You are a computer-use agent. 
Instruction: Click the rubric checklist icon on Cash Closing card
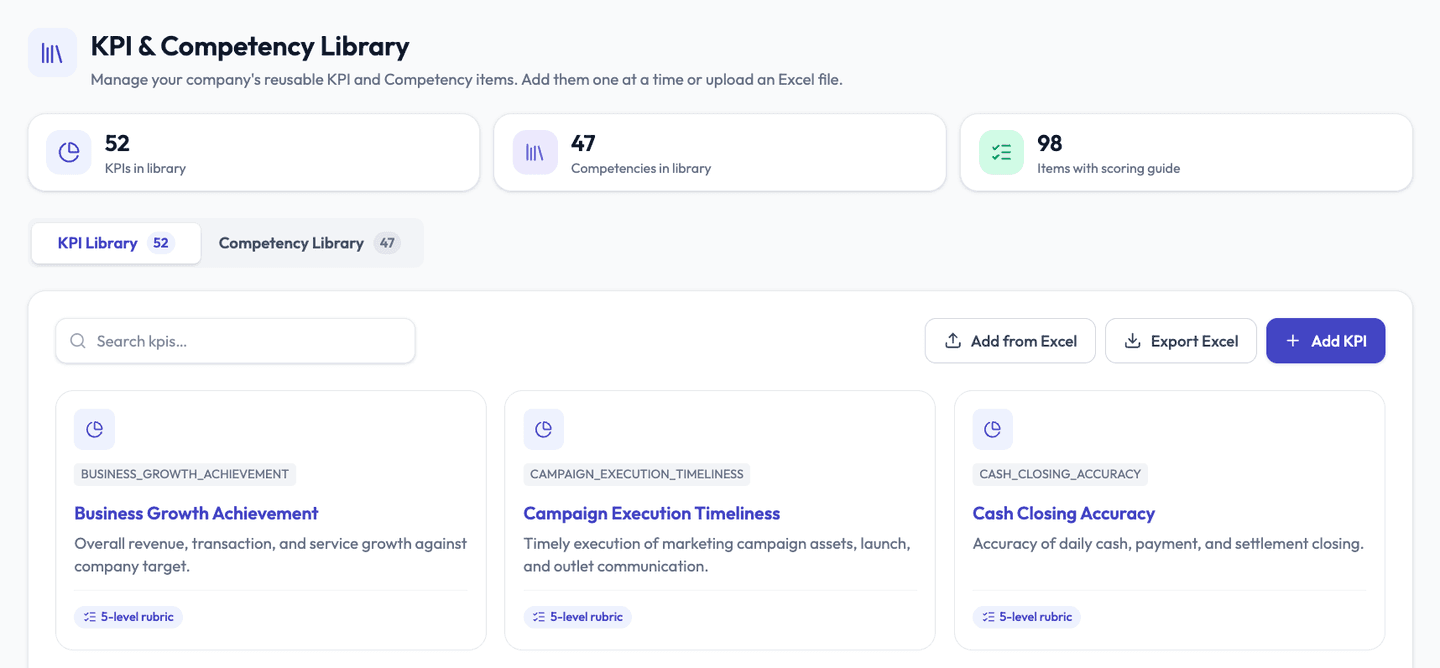[x=989, y=617]
